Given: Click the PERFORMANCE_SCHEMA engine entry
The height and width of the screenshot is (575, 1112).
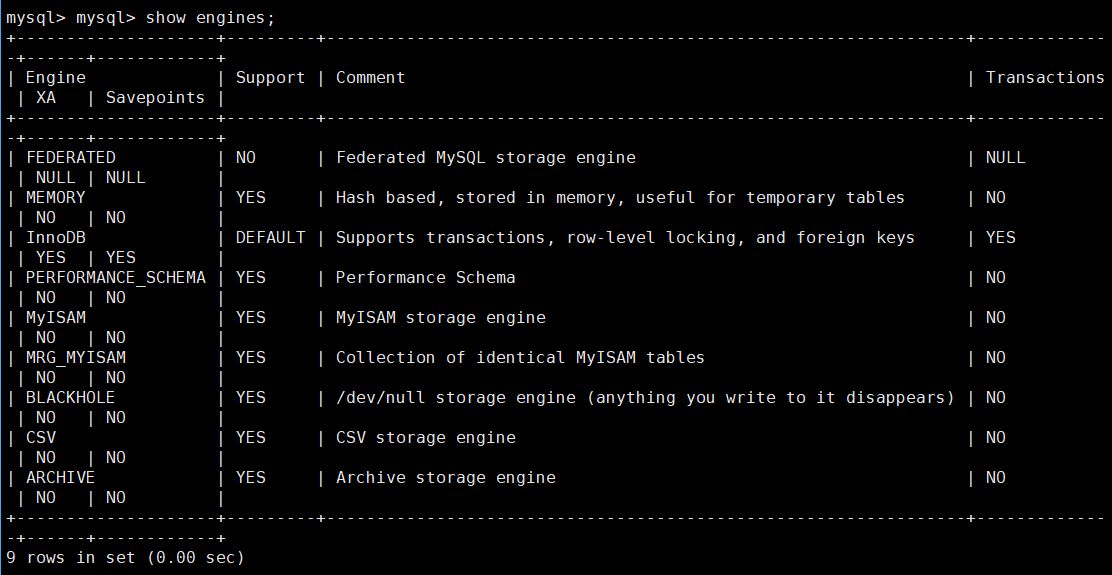Looking at the screenshot, I should click(116, 277).
